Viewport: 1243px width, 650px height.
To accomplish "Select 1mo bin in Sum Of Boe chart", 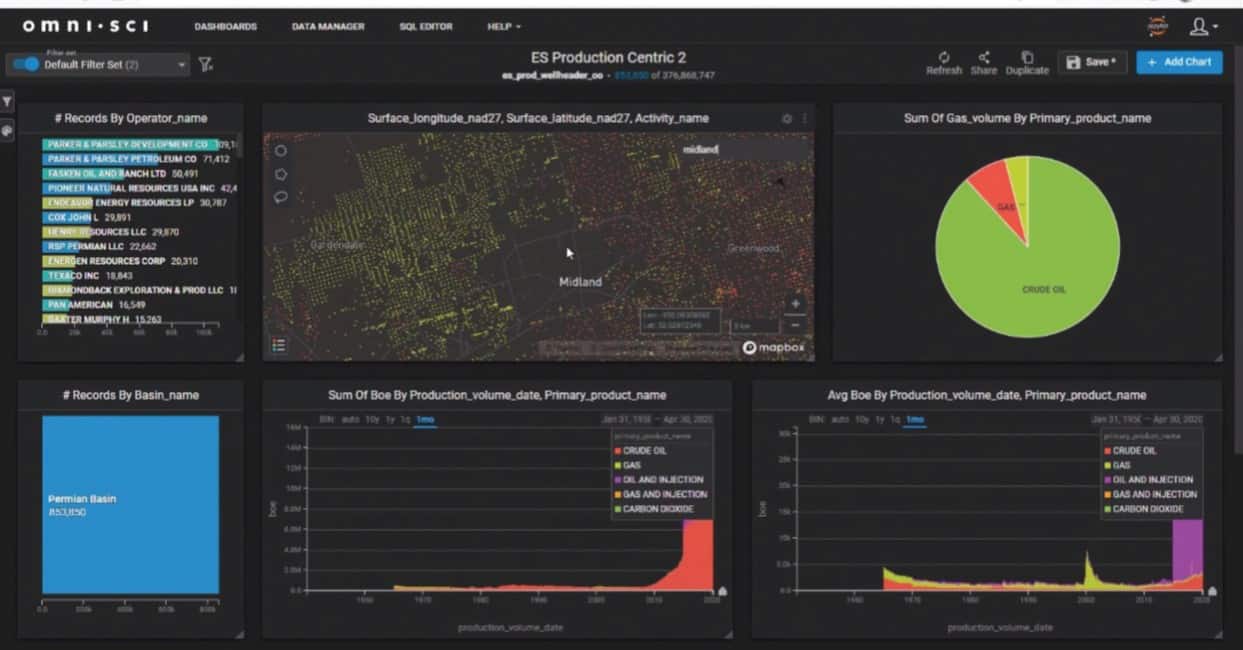I will (424, 420).
